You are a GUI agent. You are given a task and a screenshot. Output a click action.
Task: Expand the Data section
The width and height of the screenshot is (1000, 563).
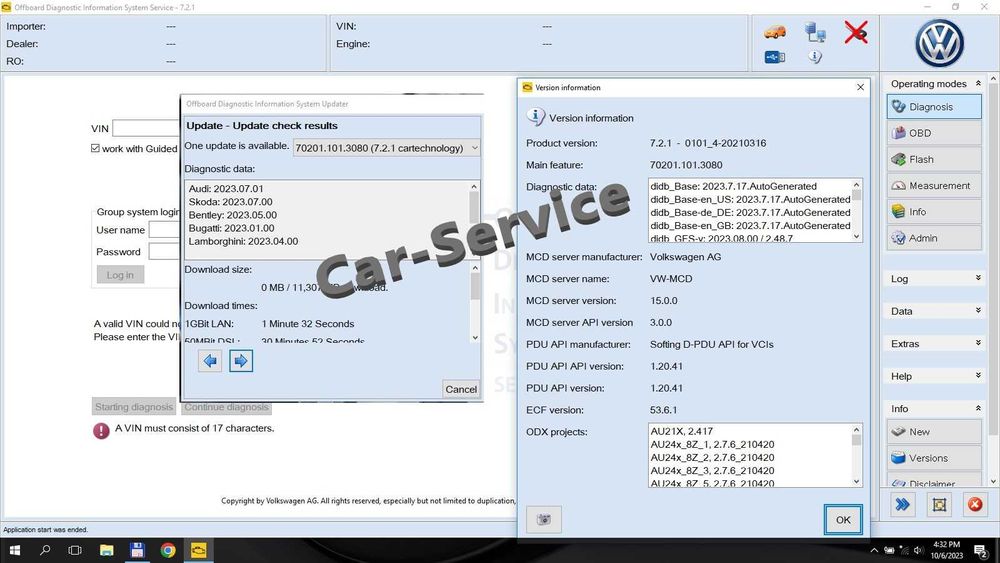[x=978, y=311]
